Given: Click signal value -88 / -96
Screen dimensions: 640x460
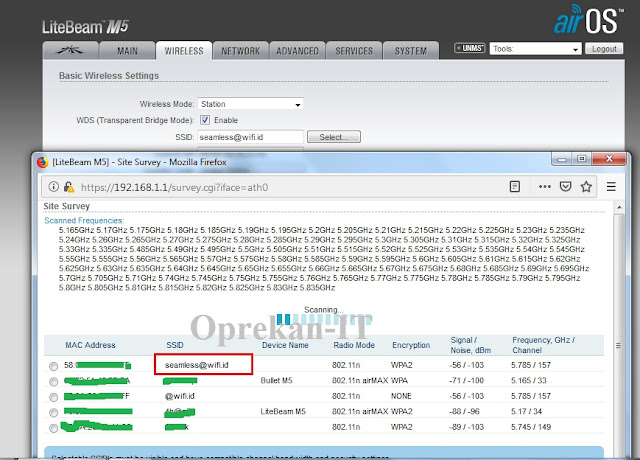Looking at the screenshot, I should (x=464, y=411).
